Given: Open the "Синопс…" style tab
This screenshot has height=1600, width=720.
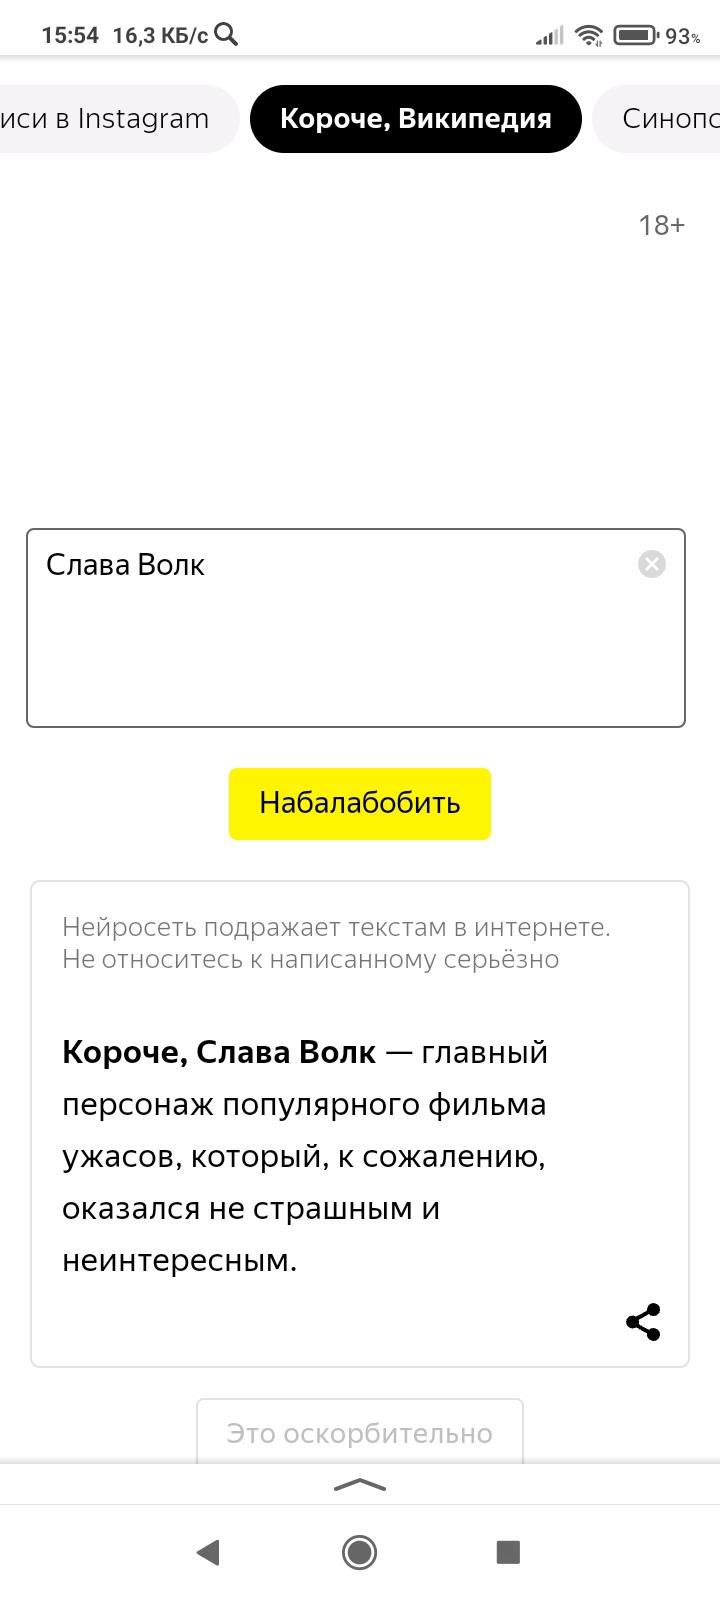Looking at the screenshot, I should (x=665, y=119).
